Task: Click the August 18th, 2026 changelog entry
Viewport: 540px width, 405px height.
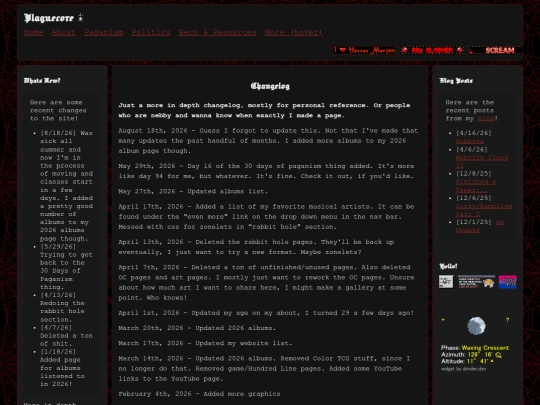Action: coord(268,141)
